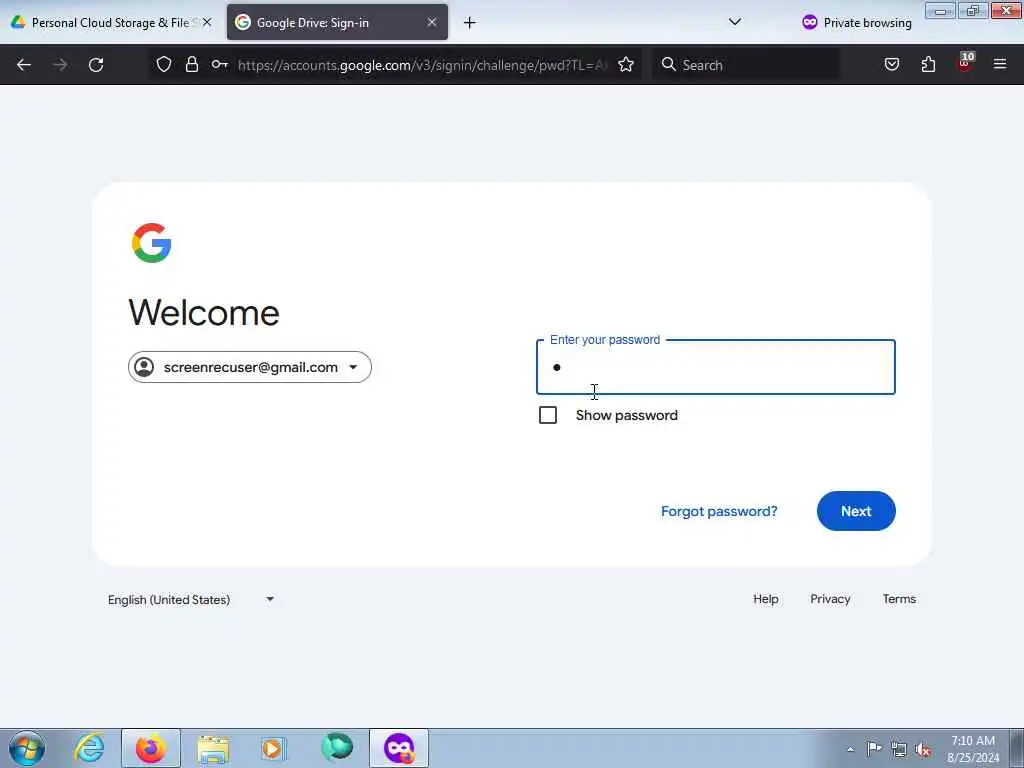The height and width of the screenshot is (768, 1024).
Task: Open the English (United States) language dropdown
Action: (x=191, y=600)
